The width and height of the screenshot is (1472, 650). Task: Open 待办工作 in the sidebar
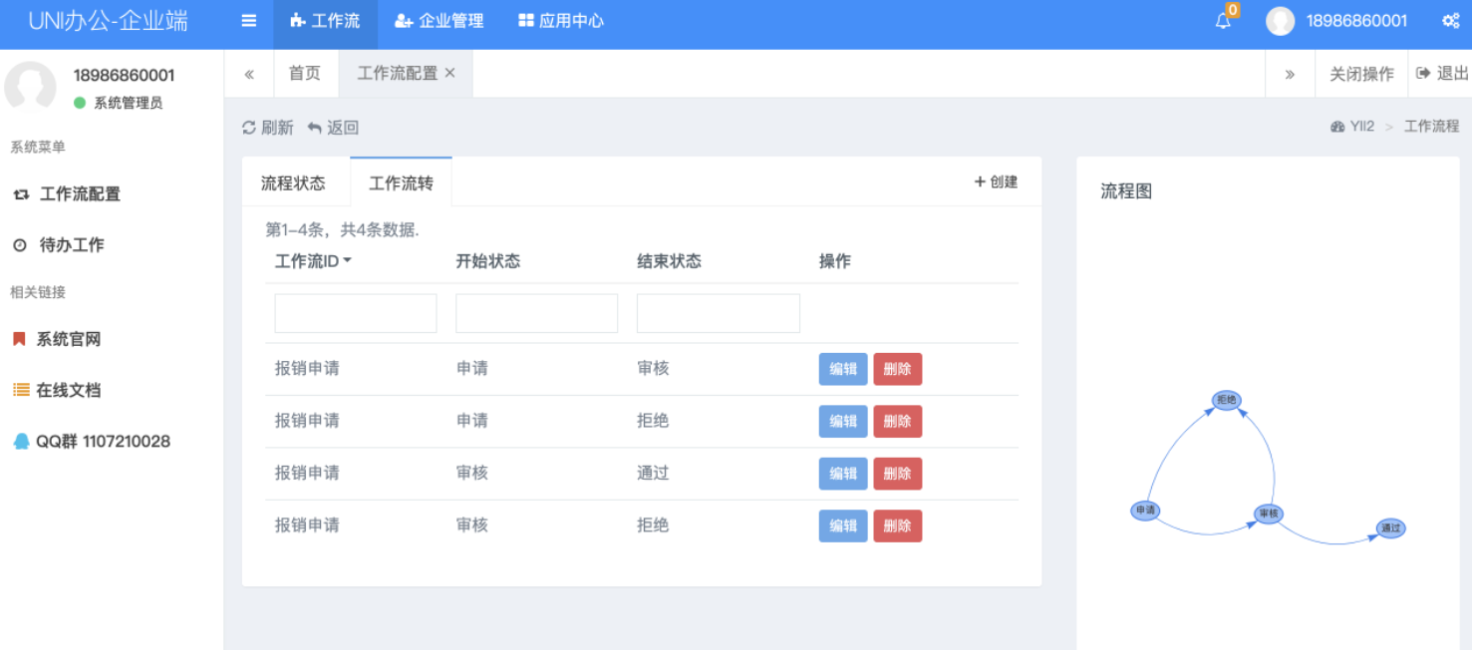coord(71,245)
